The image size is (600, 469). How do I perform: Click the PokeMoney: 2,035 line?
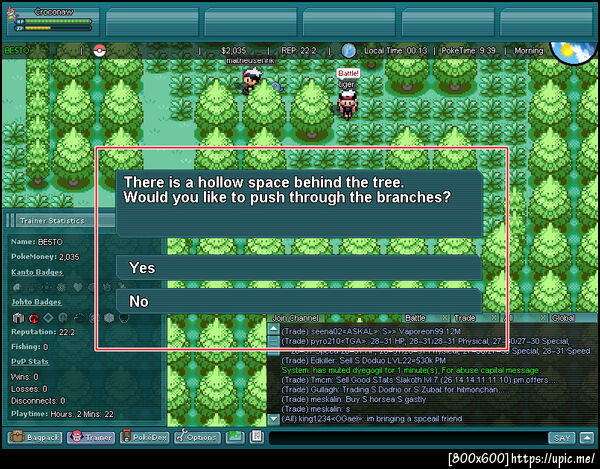(x=45, y=257)
